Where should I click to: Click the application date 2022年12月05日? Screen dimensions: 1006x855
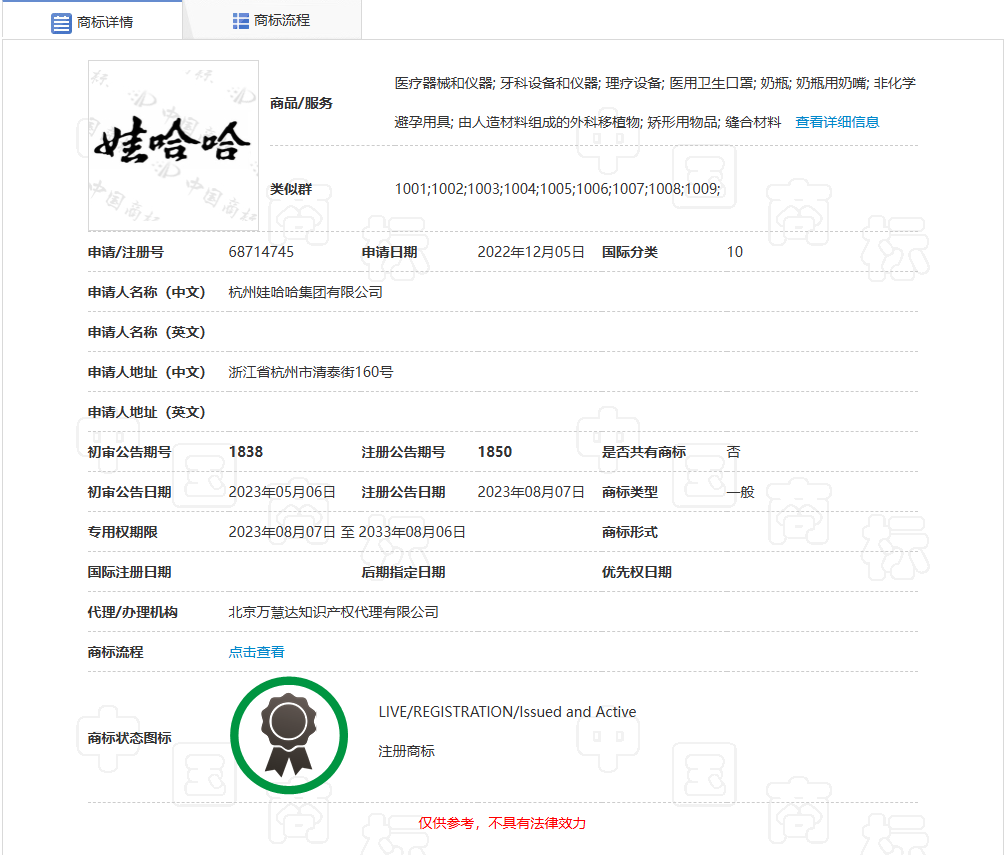531,252
